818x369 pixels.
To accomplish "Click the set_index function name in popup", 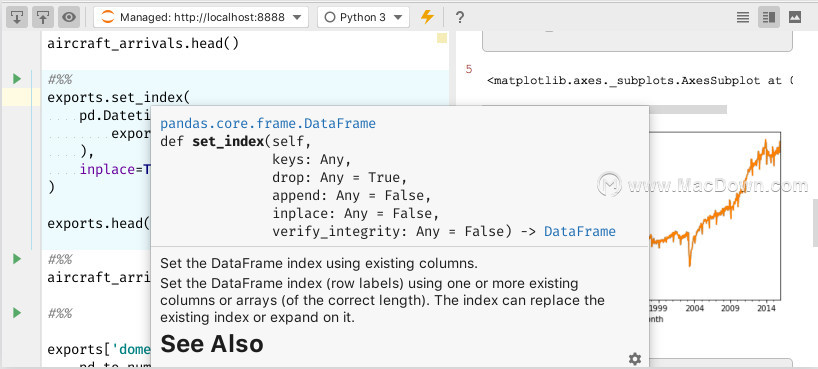I will point(228,142).
